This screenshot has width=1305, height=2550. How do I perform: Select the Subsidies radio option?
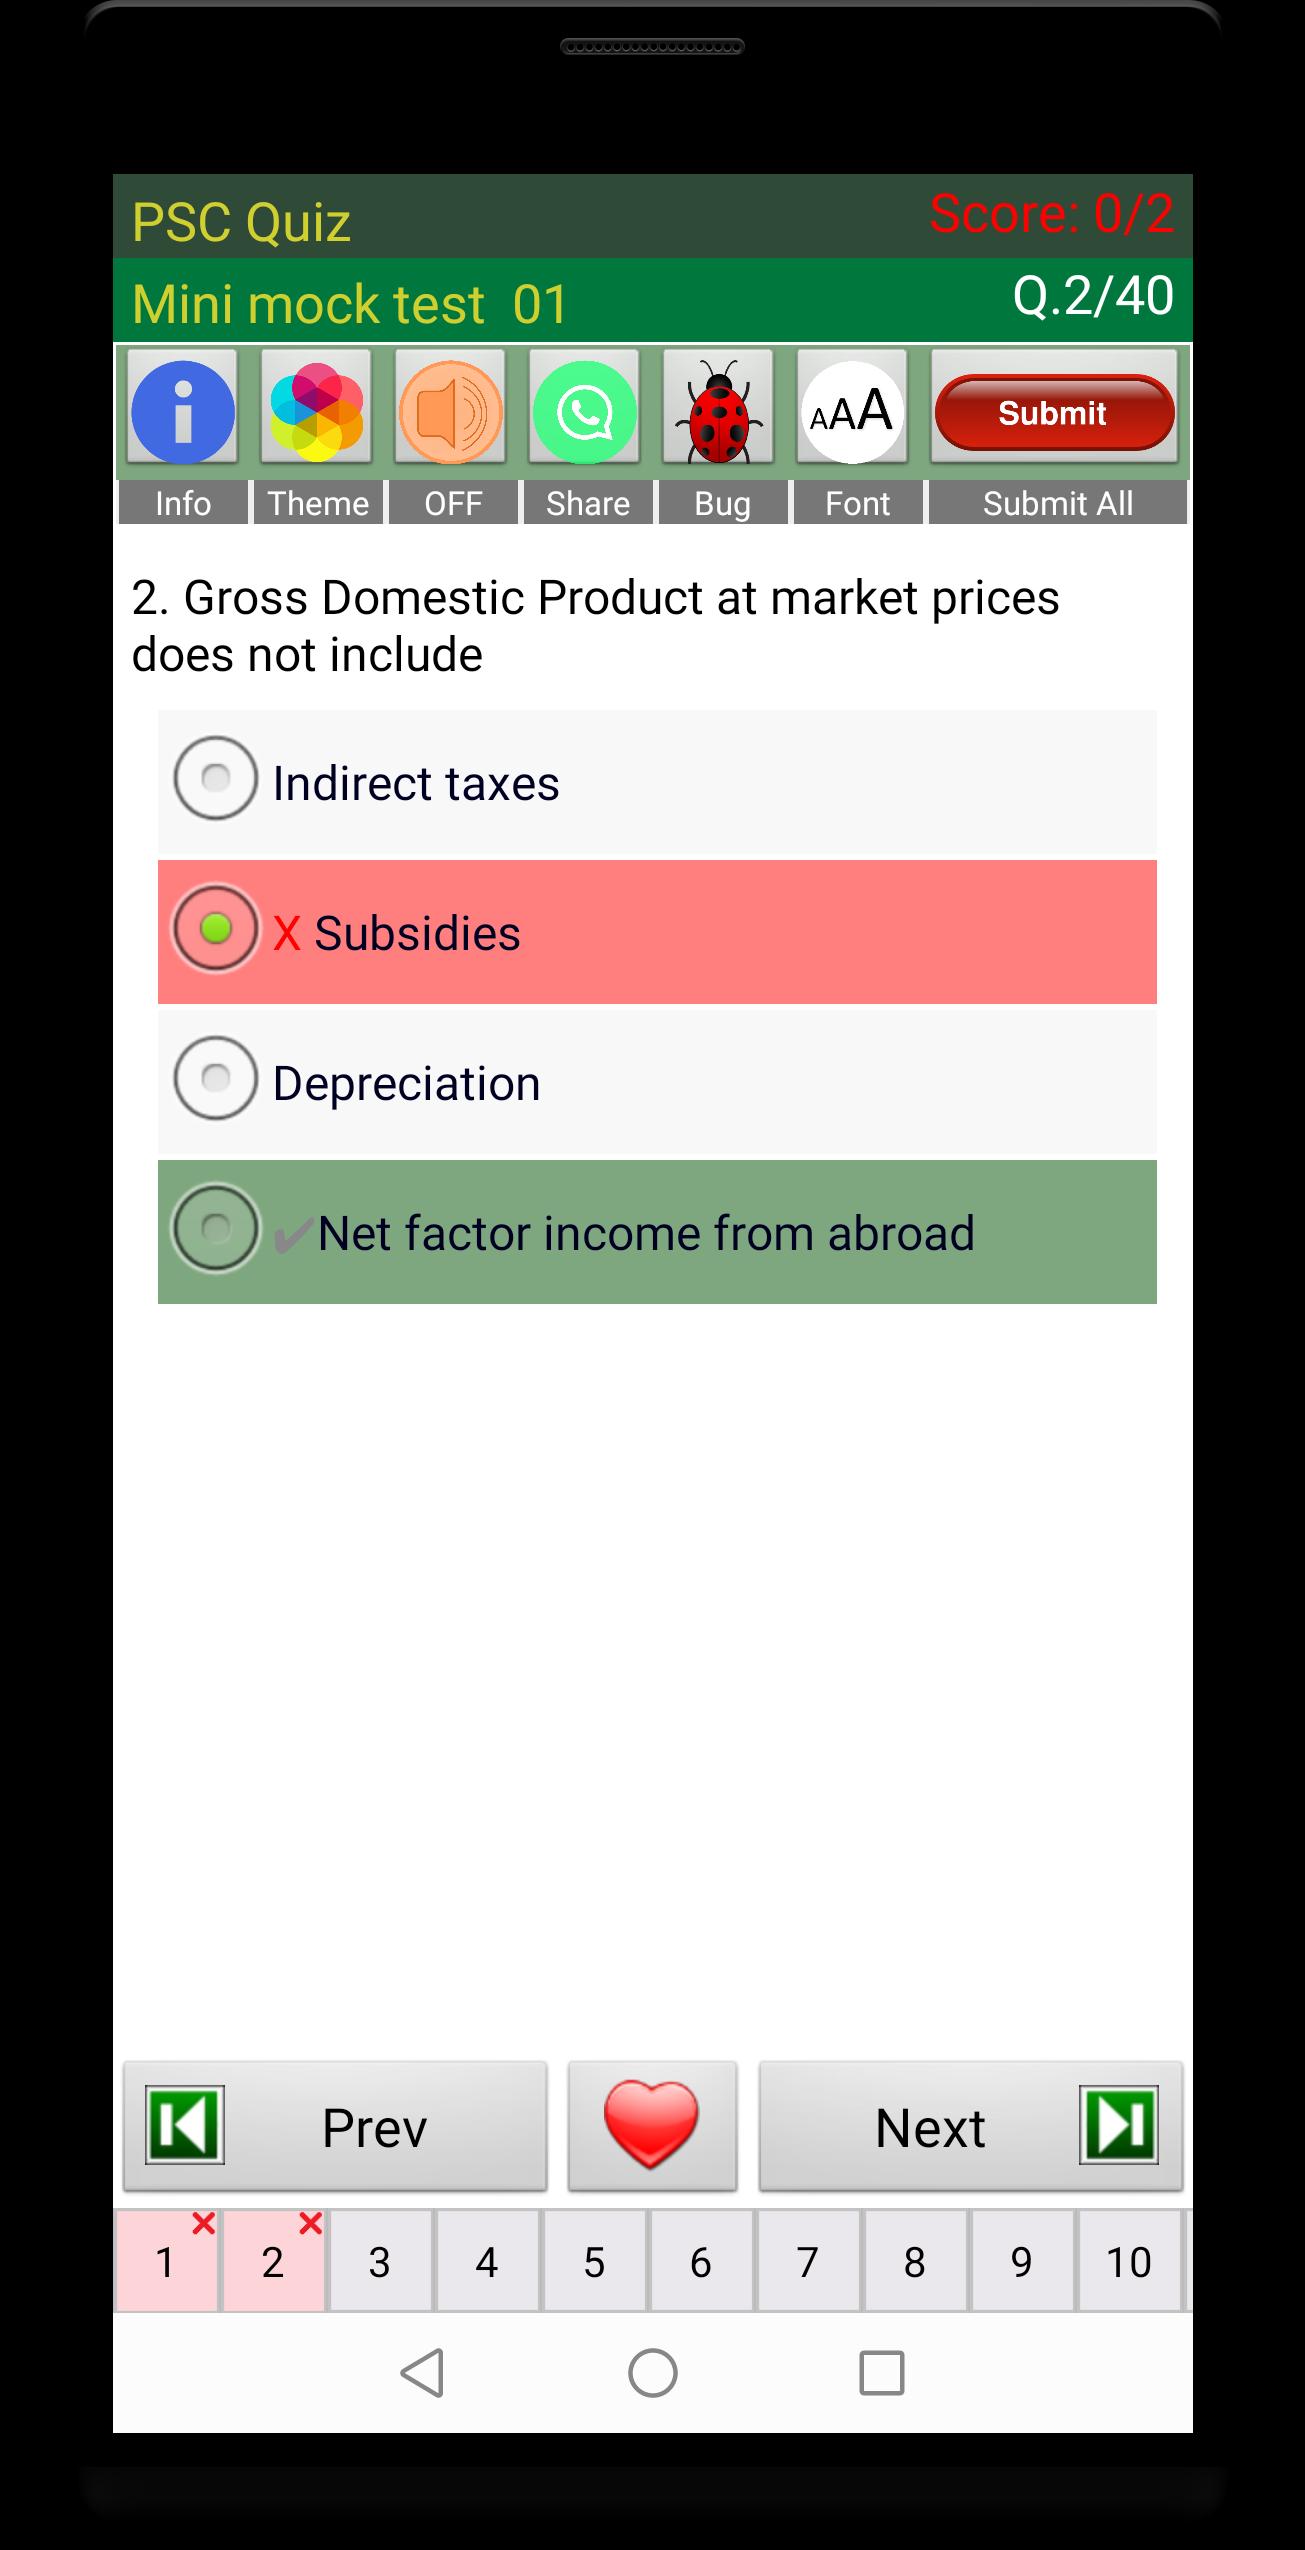click(x=216, y=929)
